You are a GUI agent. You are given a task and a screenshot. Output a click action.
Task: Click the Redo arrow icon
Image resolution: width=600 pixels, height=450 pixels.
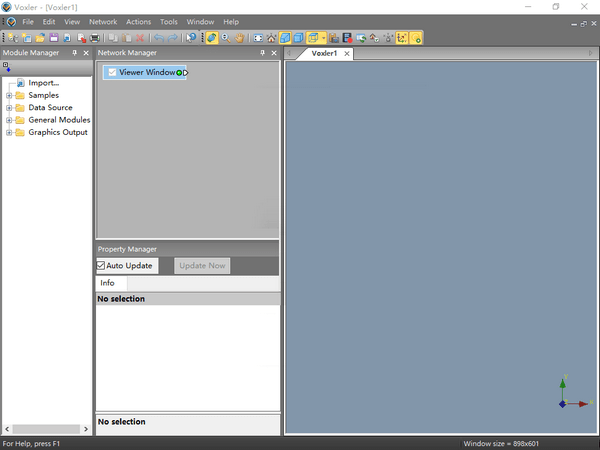(x=173, y=38)
